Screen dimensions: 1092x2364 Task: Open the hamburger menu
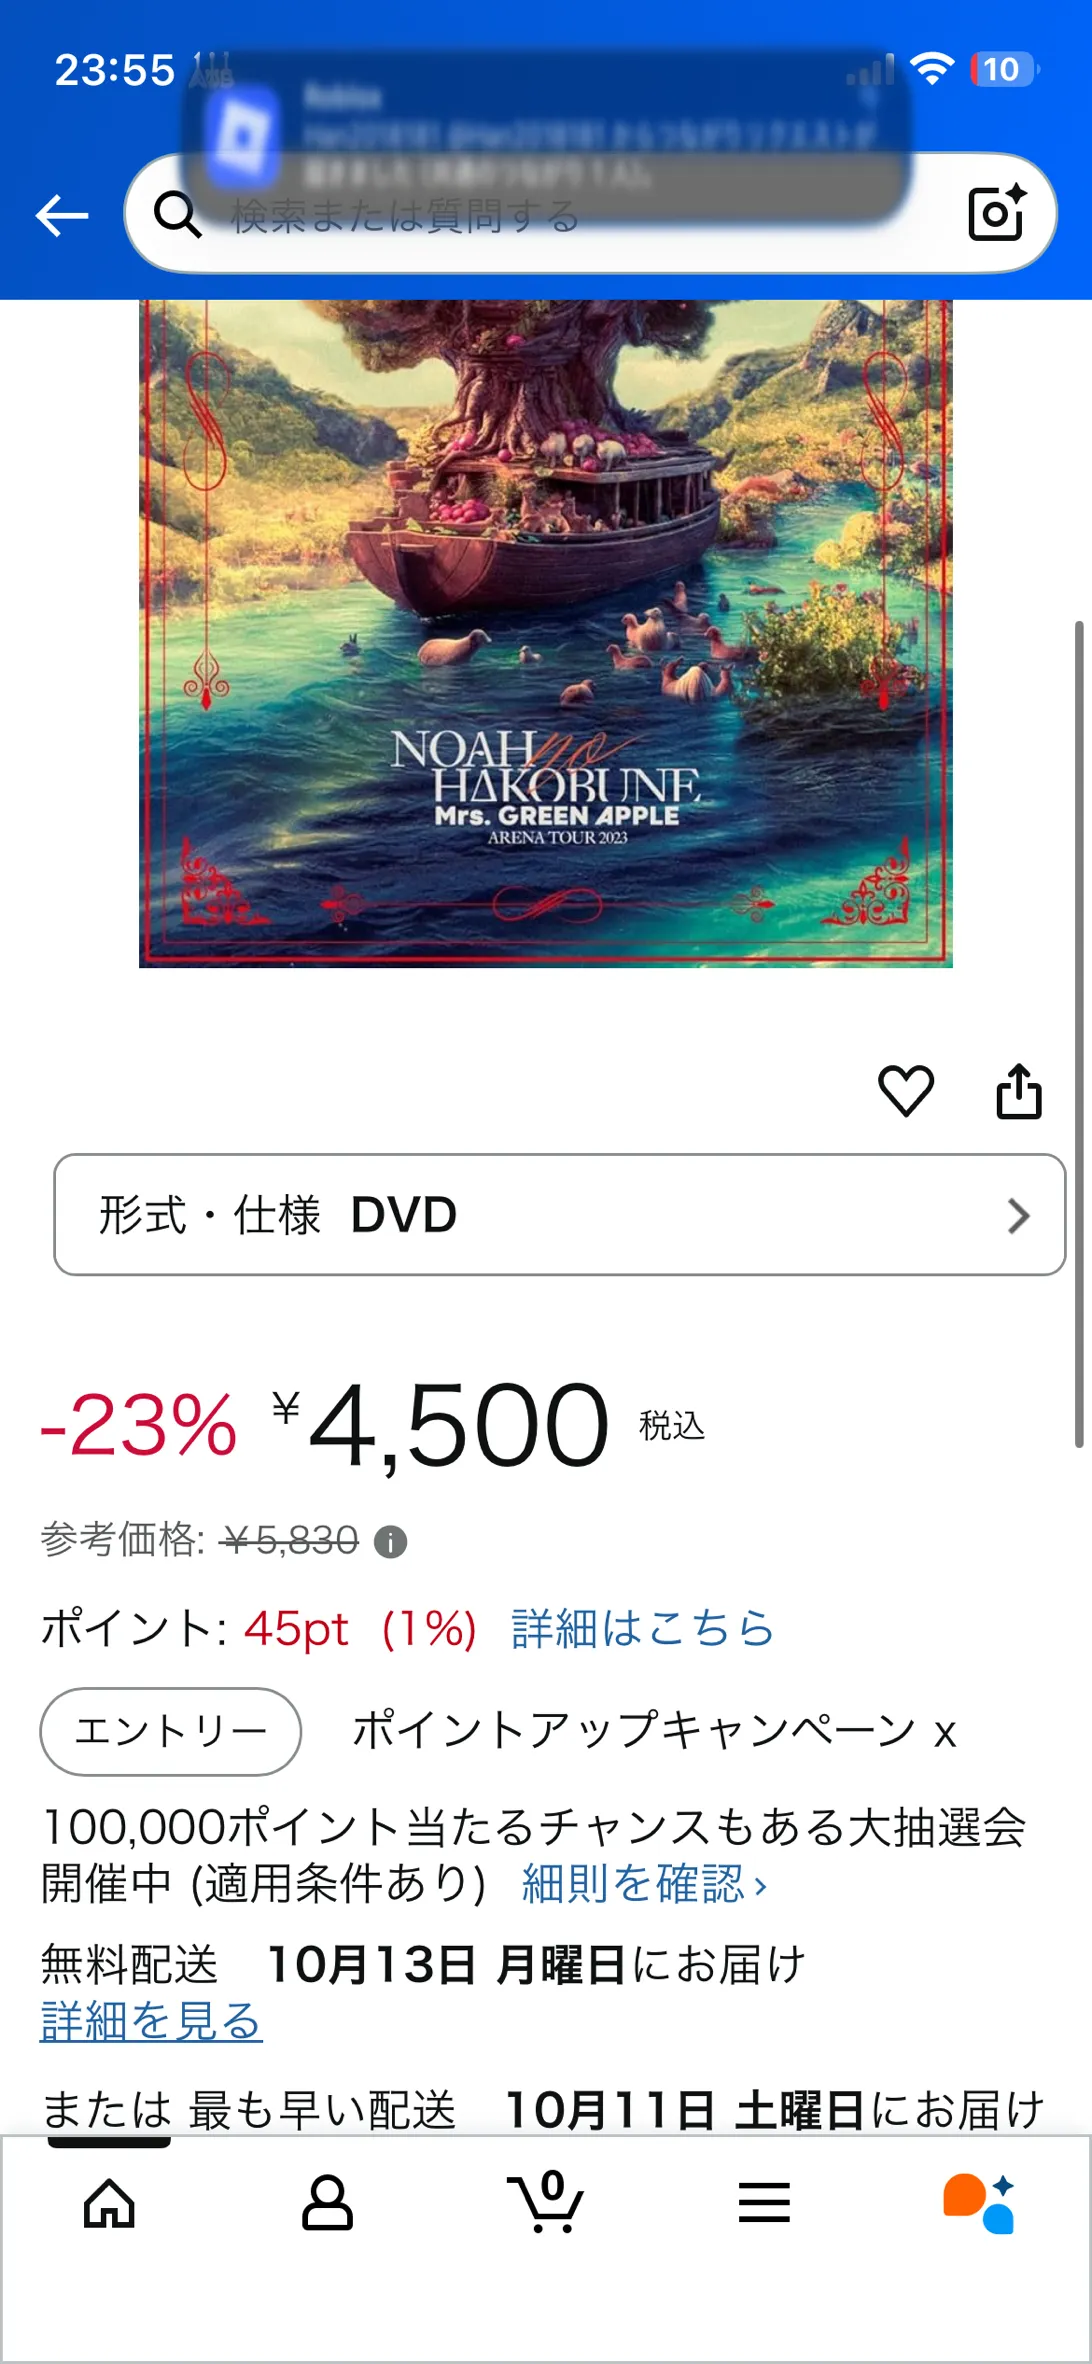click(764, 2202)
